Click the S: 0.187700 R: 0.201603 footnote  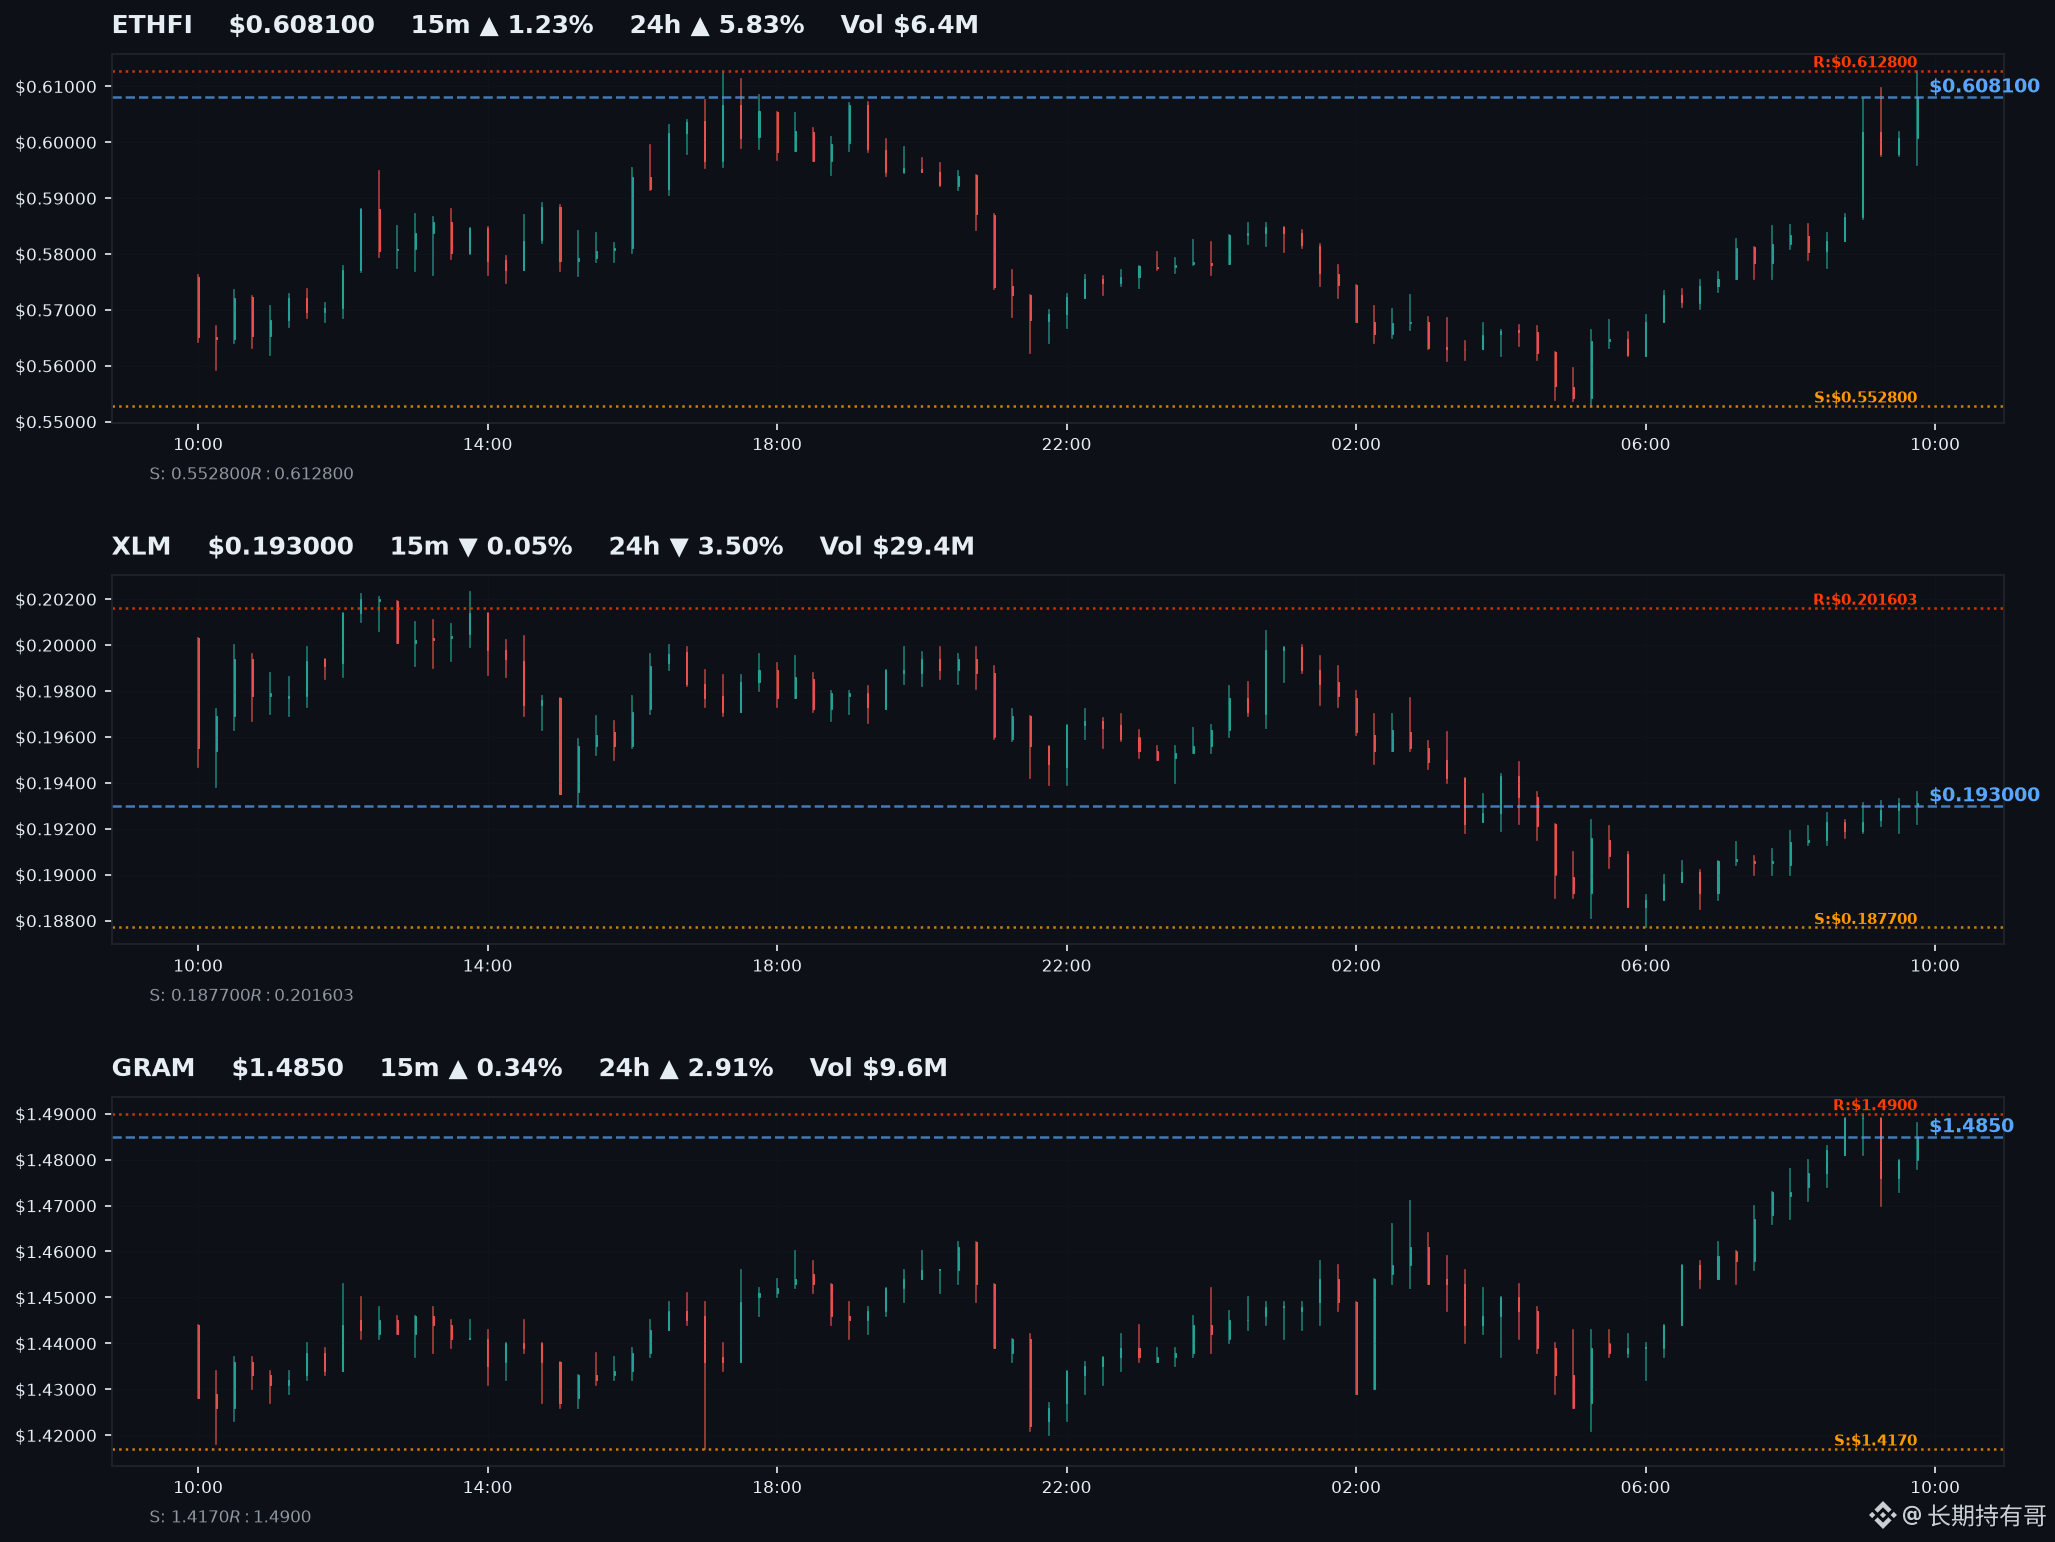click(251, 995)
